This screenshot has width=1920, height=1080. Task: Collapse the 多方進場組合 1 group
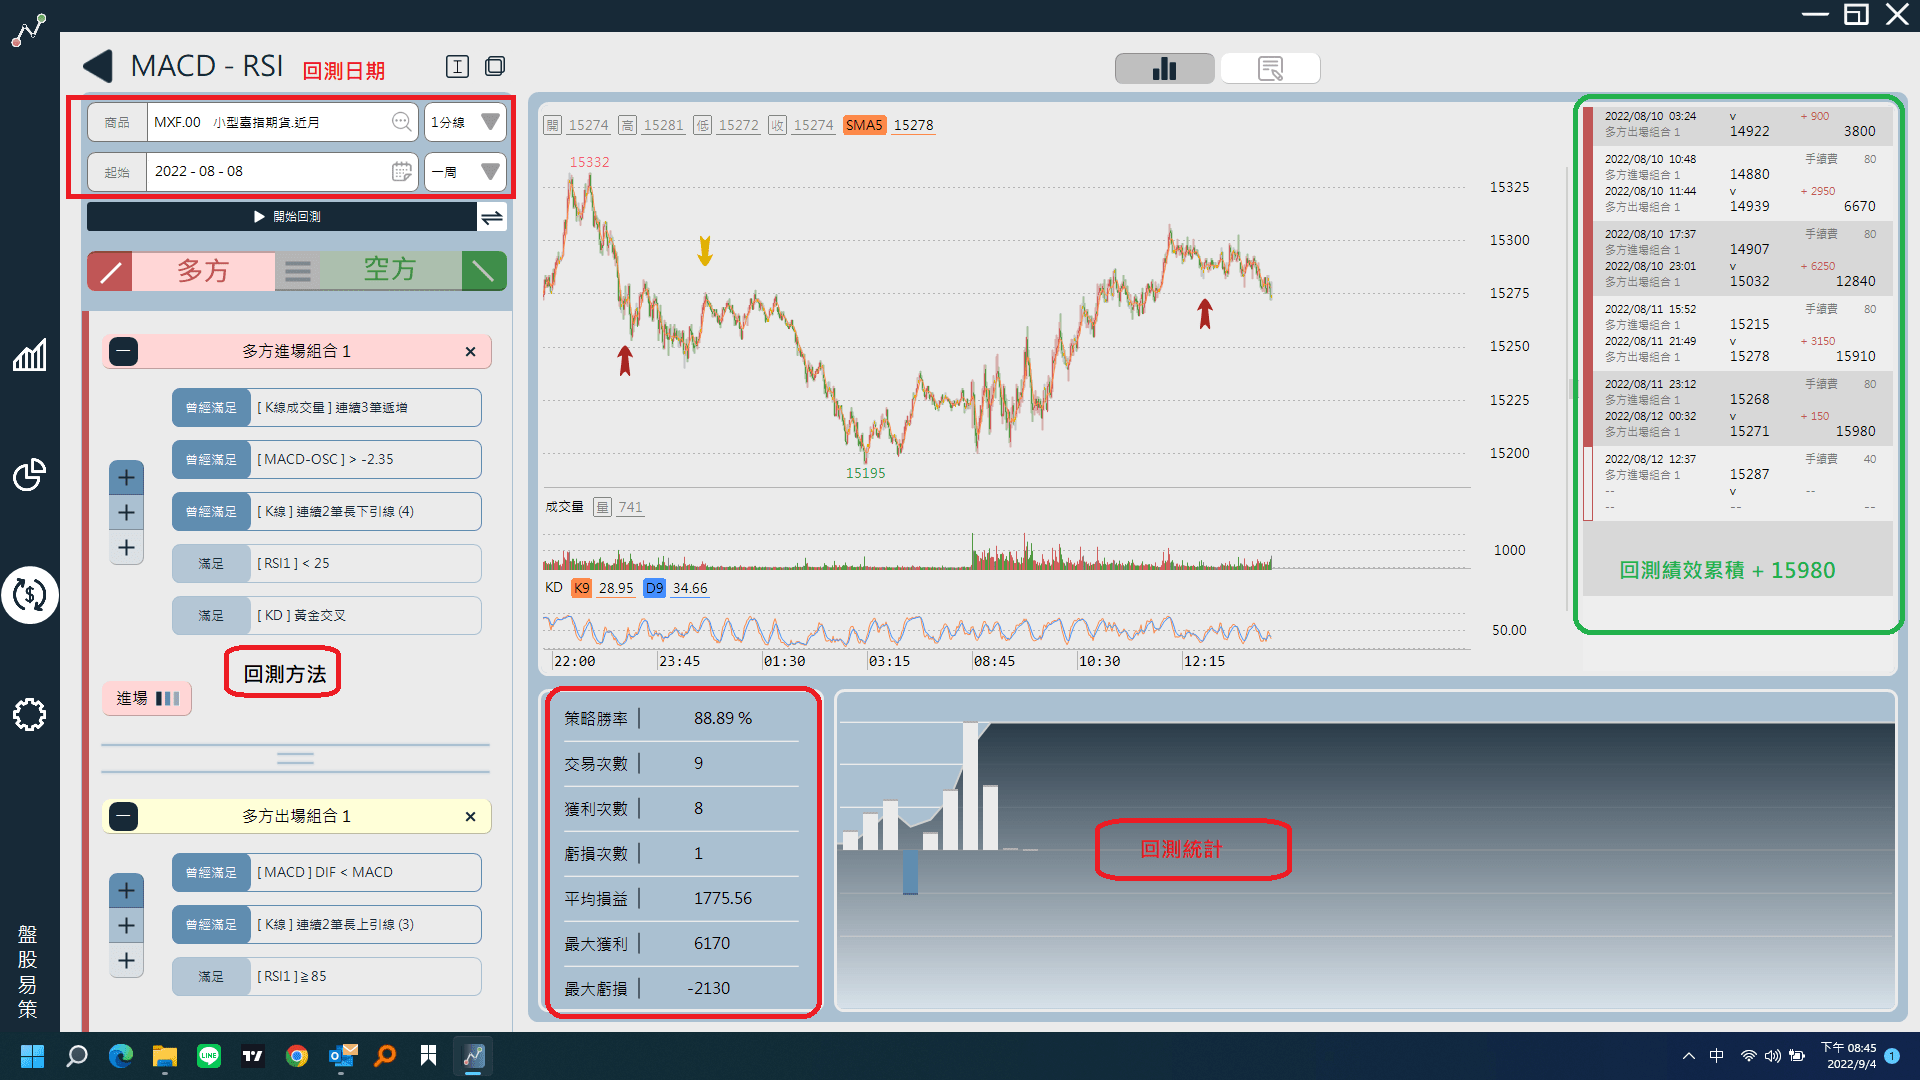123,351
